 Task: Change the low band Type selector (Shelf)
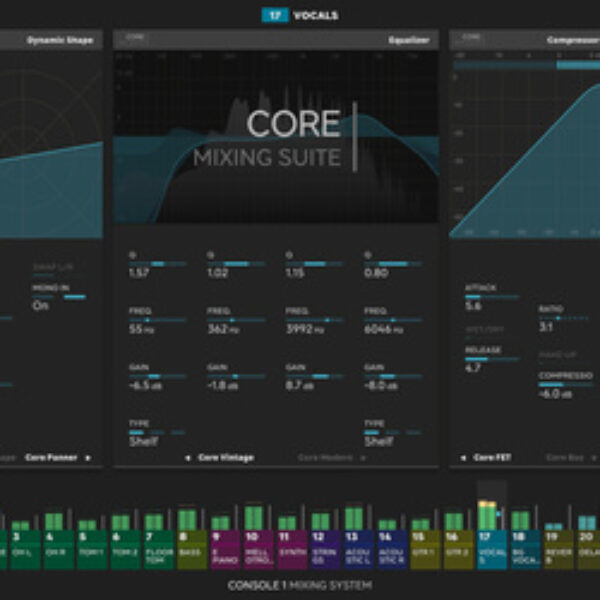point(157,432)
